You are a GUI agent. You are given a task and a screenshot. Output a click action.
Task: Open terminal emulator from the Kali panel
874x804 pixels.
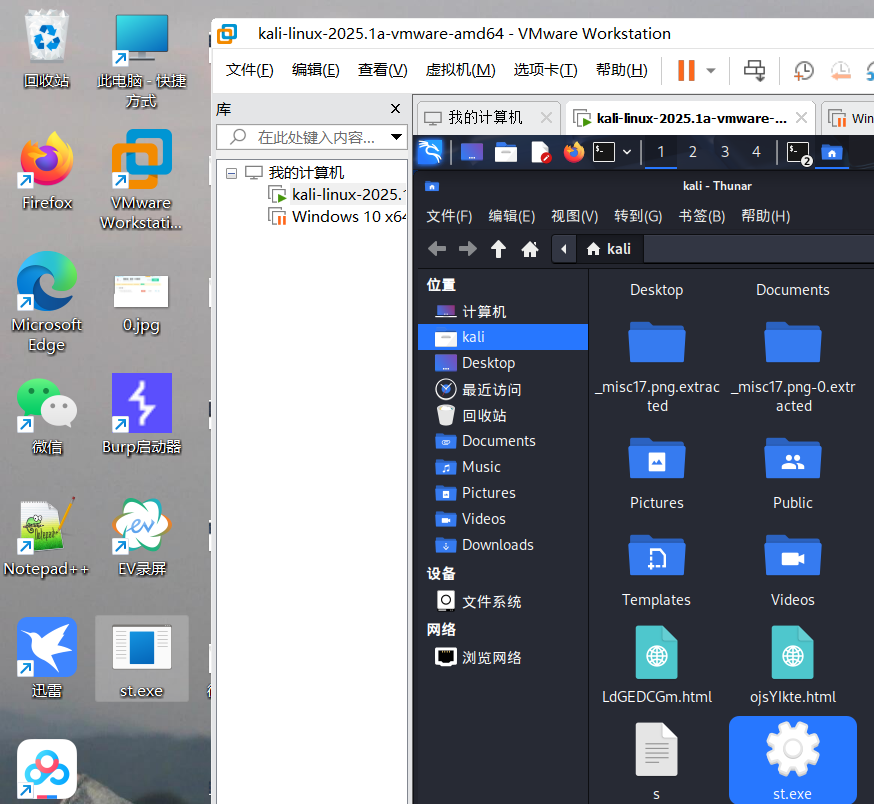coord(604,152)
